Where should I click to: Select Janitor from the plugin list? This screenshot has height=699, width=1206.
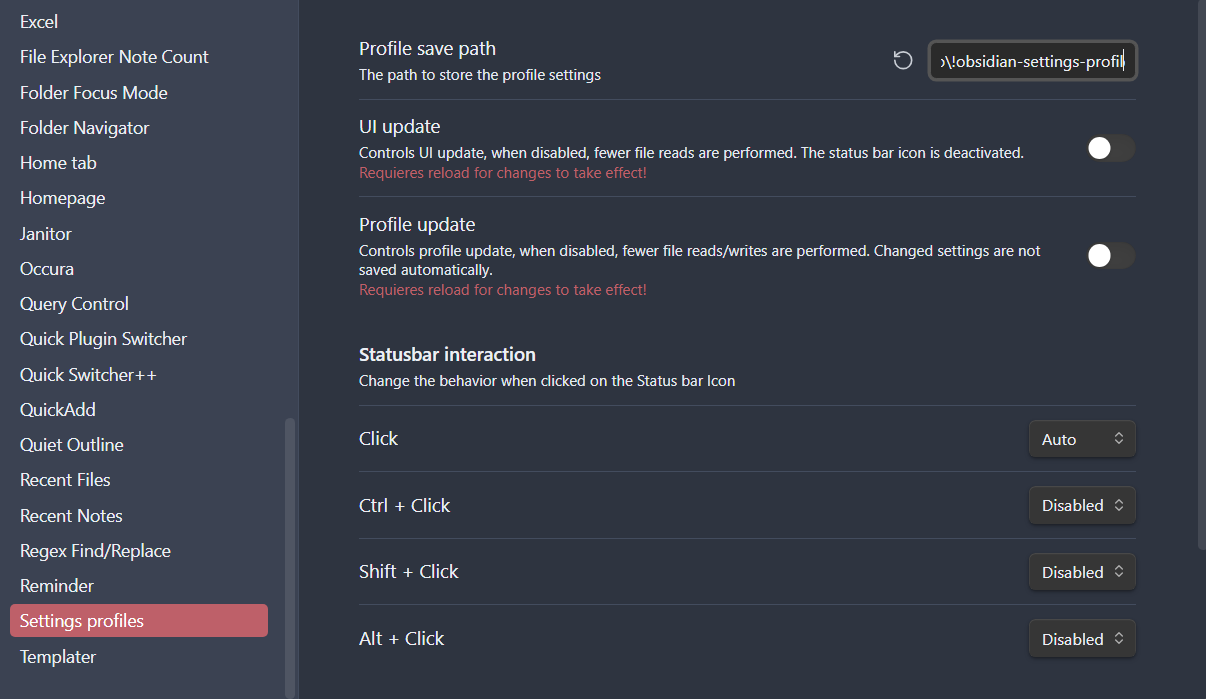tap(45, 233)
